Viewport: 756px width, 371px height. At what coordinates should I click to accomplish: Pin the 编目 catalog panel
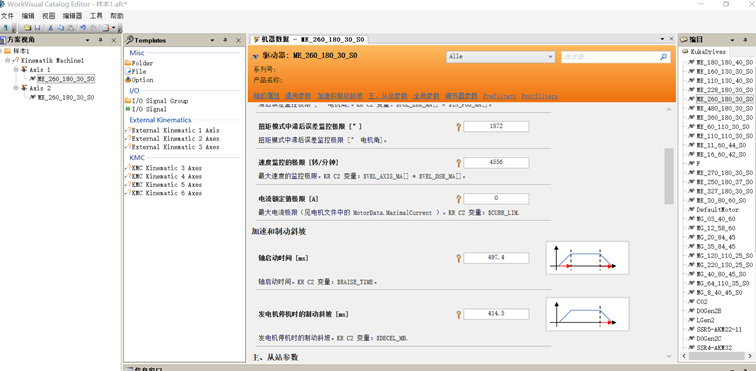[745, 40]
